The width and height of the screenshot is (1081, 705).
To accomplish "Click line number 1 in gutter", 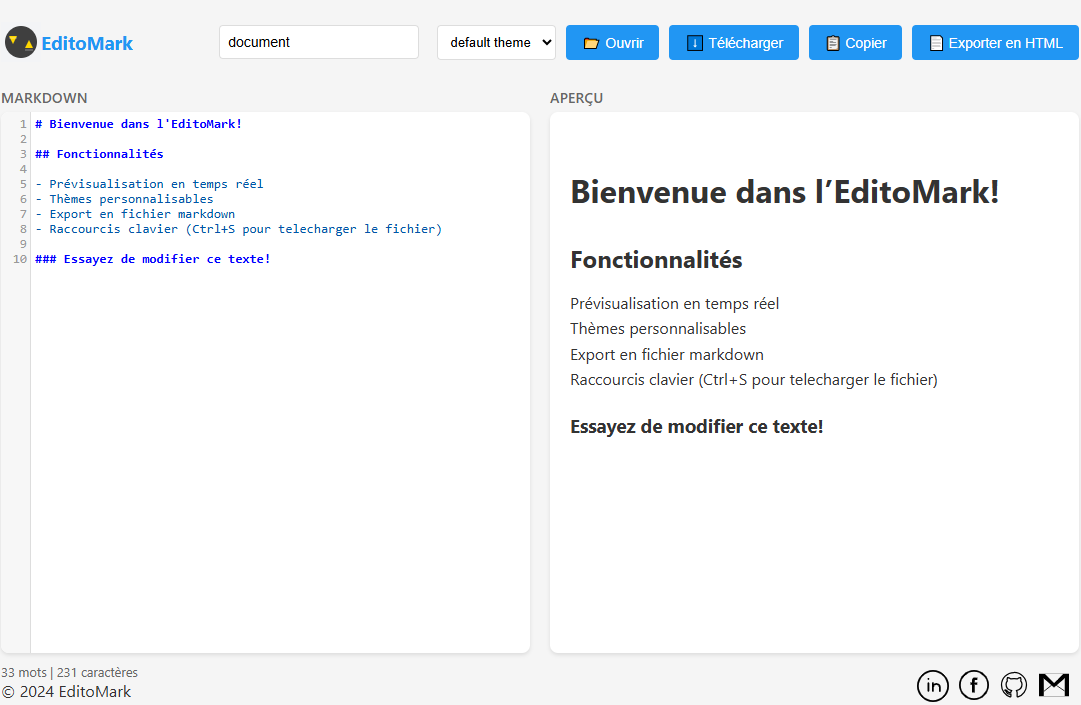I will pyautogui.click(x=23, y=124).
